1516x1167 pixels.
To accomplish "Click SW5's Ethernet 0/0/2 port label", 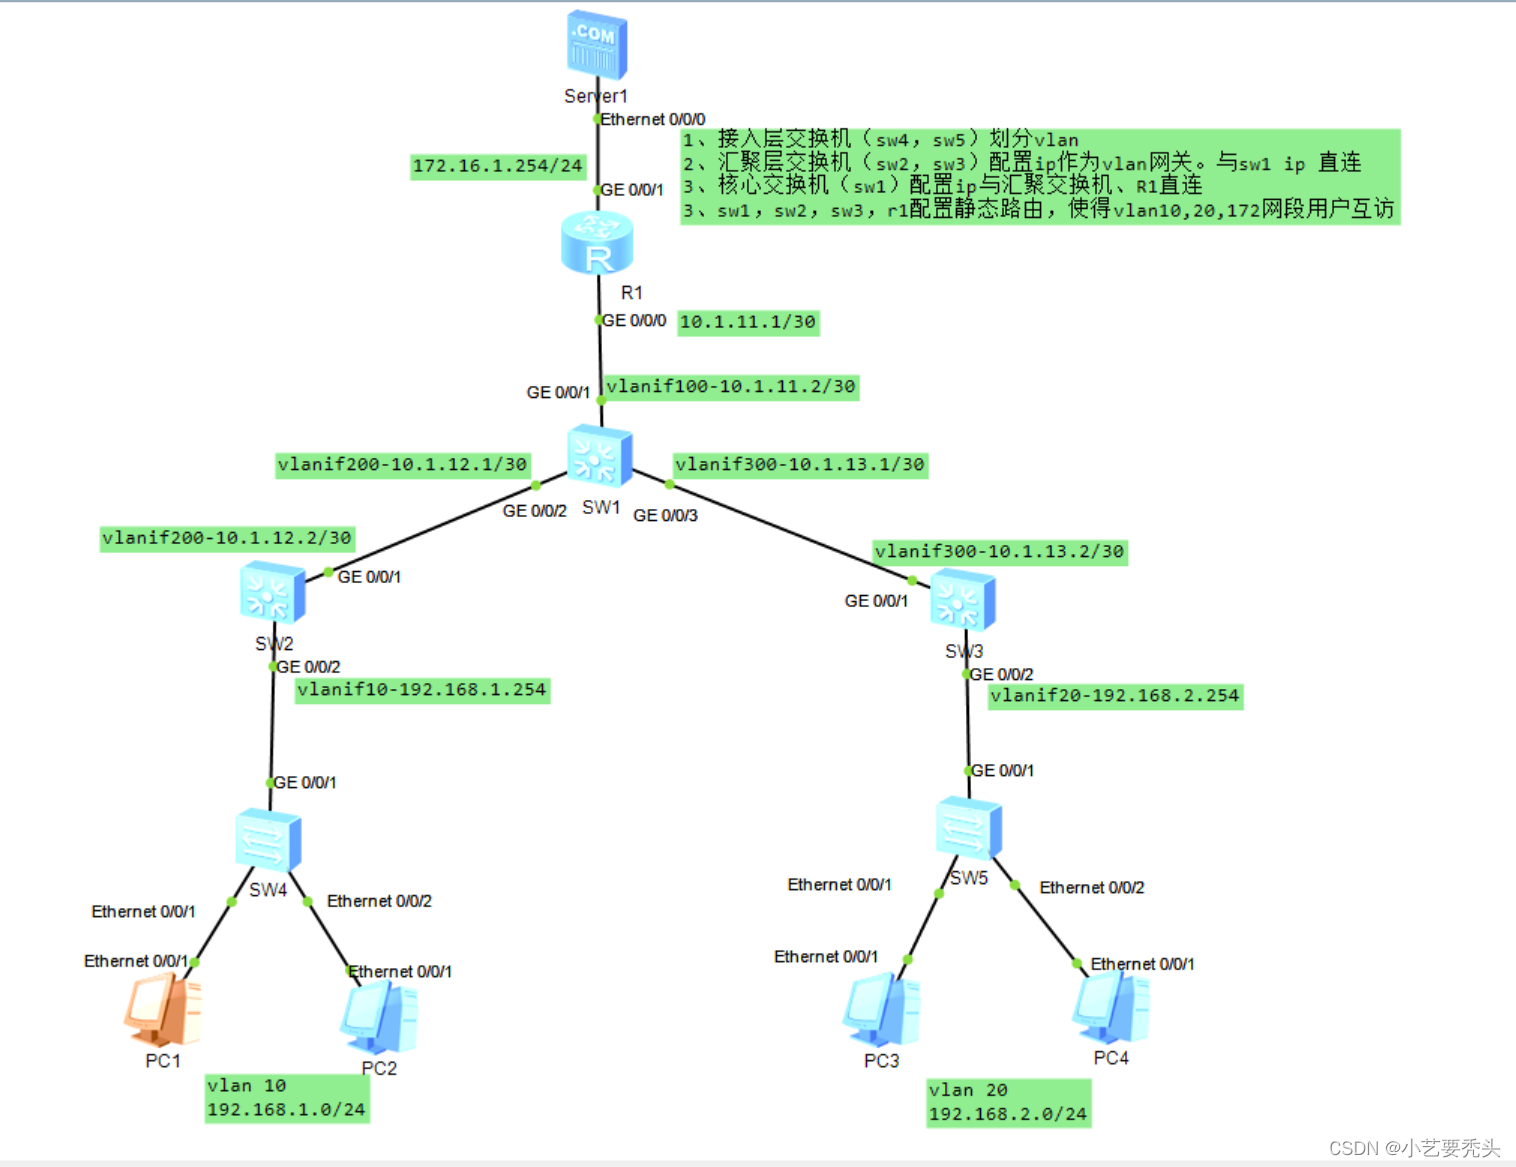I will [x=1092, y=888].
